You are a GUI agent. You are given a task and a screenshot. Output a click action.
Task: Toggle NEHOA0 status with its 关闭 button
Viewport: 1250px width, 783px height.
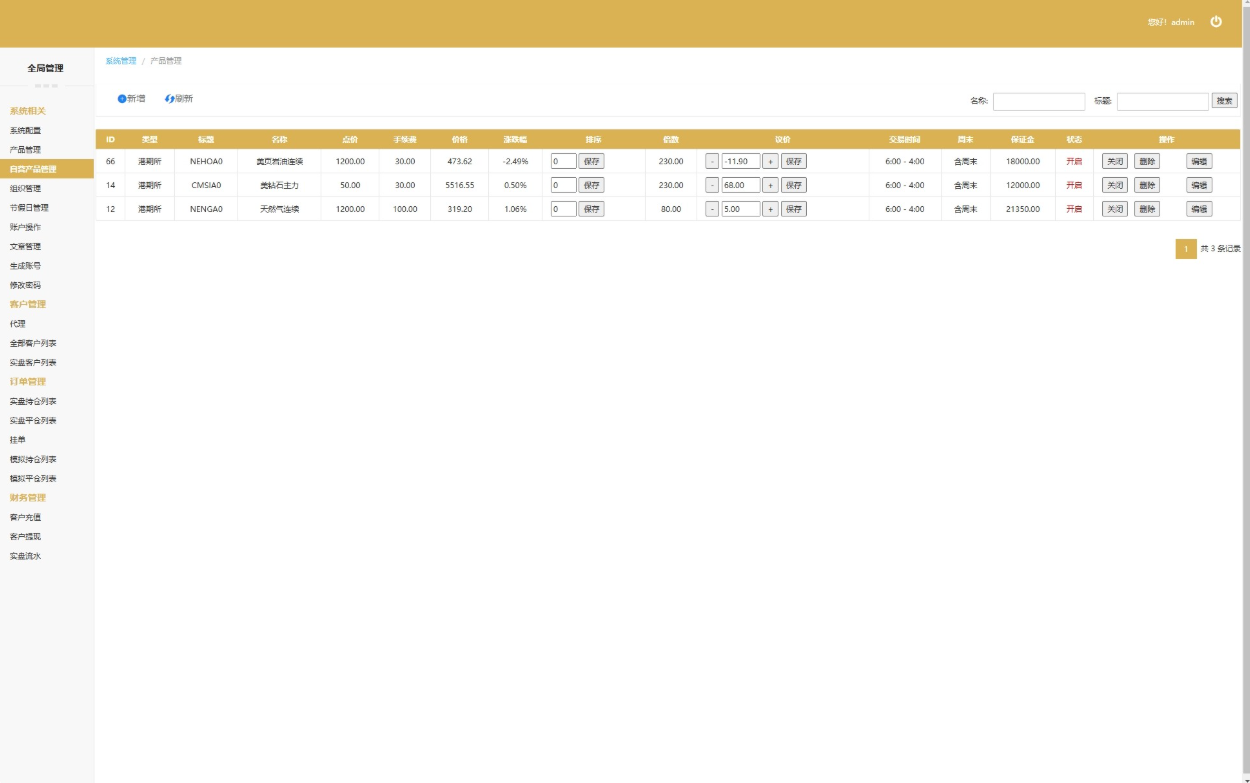tap(1114, 161)
